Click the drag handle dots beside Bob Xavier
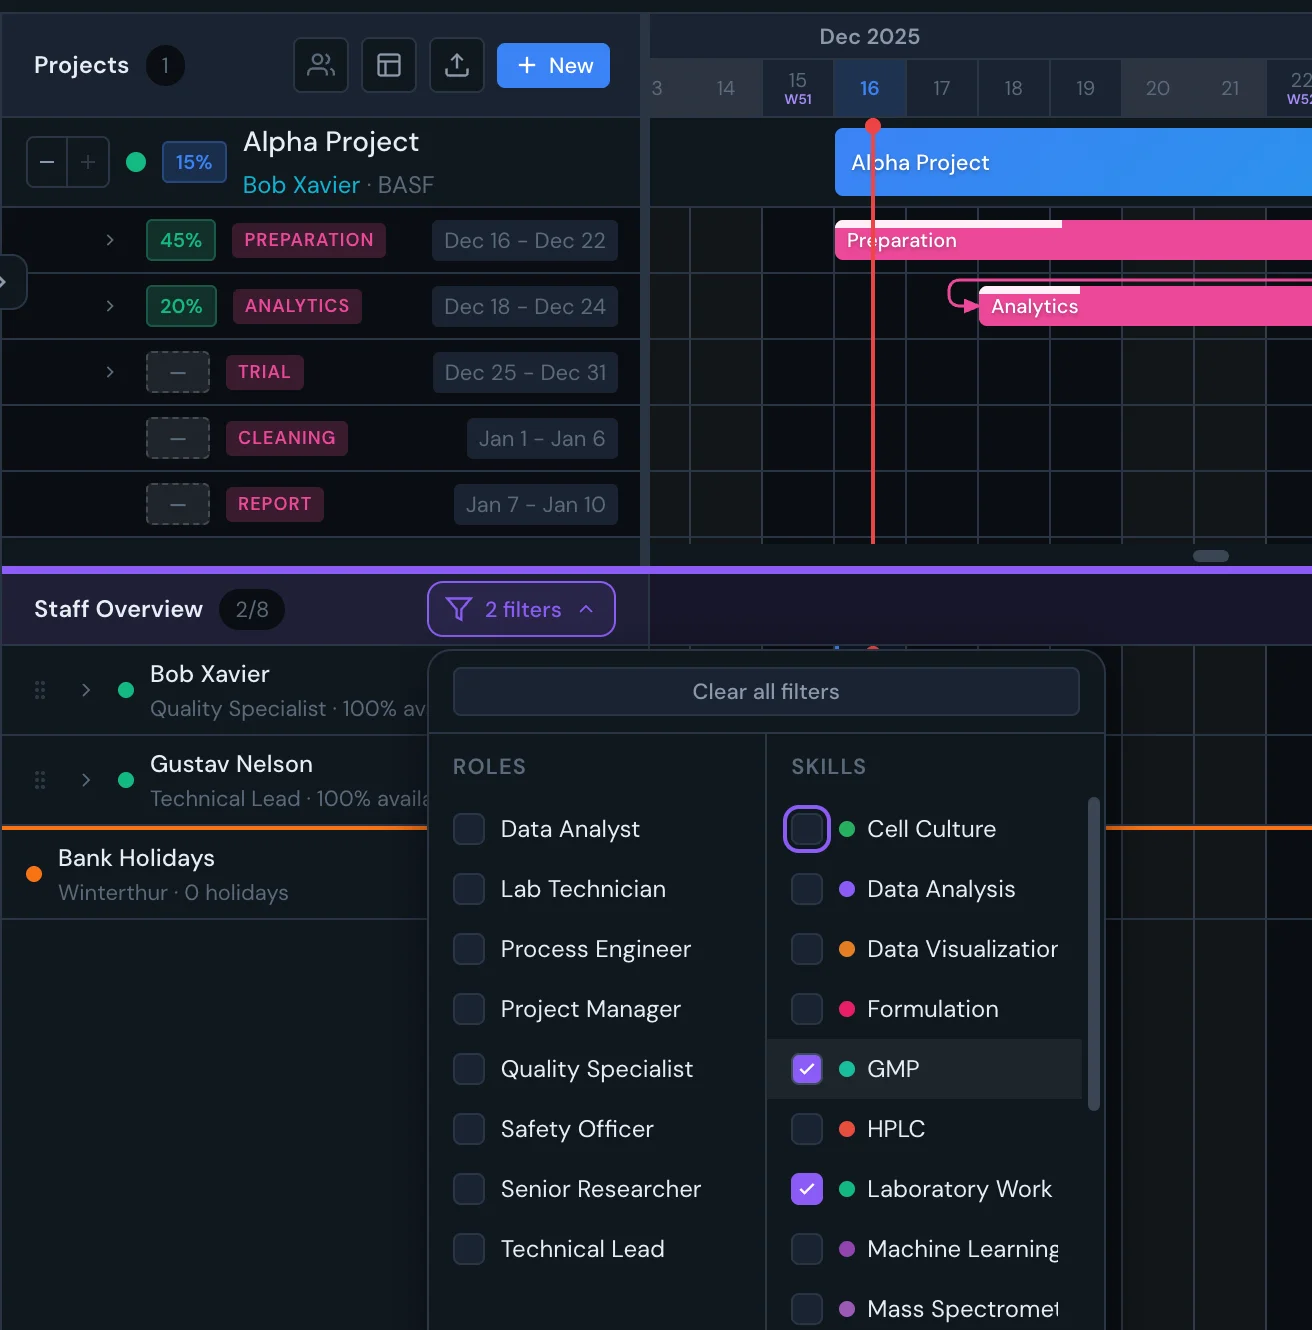The image size is (1312, 1330). click(39, 690)
